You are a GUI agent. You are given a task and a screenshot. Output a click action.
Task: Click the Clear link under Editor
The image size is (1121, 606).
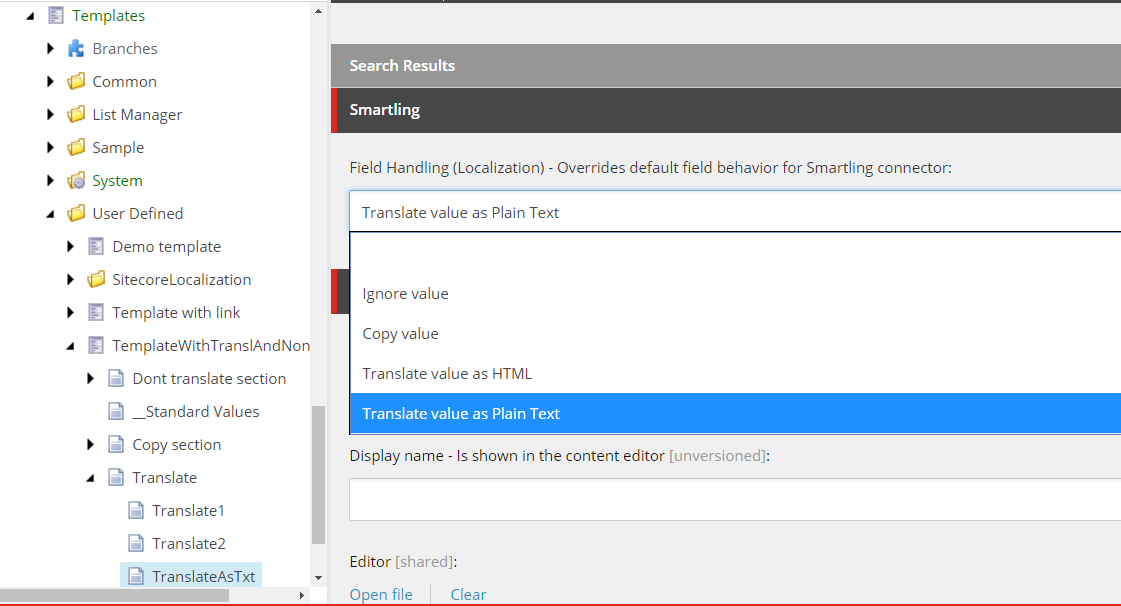point(468,595)
